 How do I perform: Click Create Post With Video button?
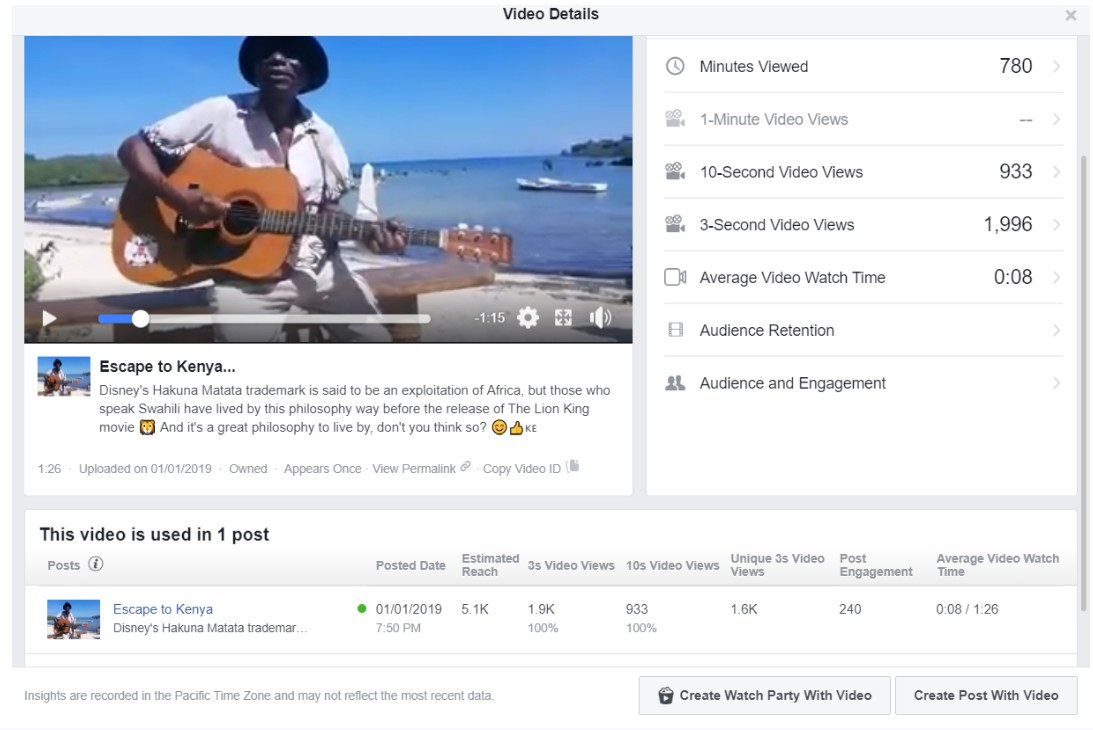pyautogui.click(x=985, y=695)
